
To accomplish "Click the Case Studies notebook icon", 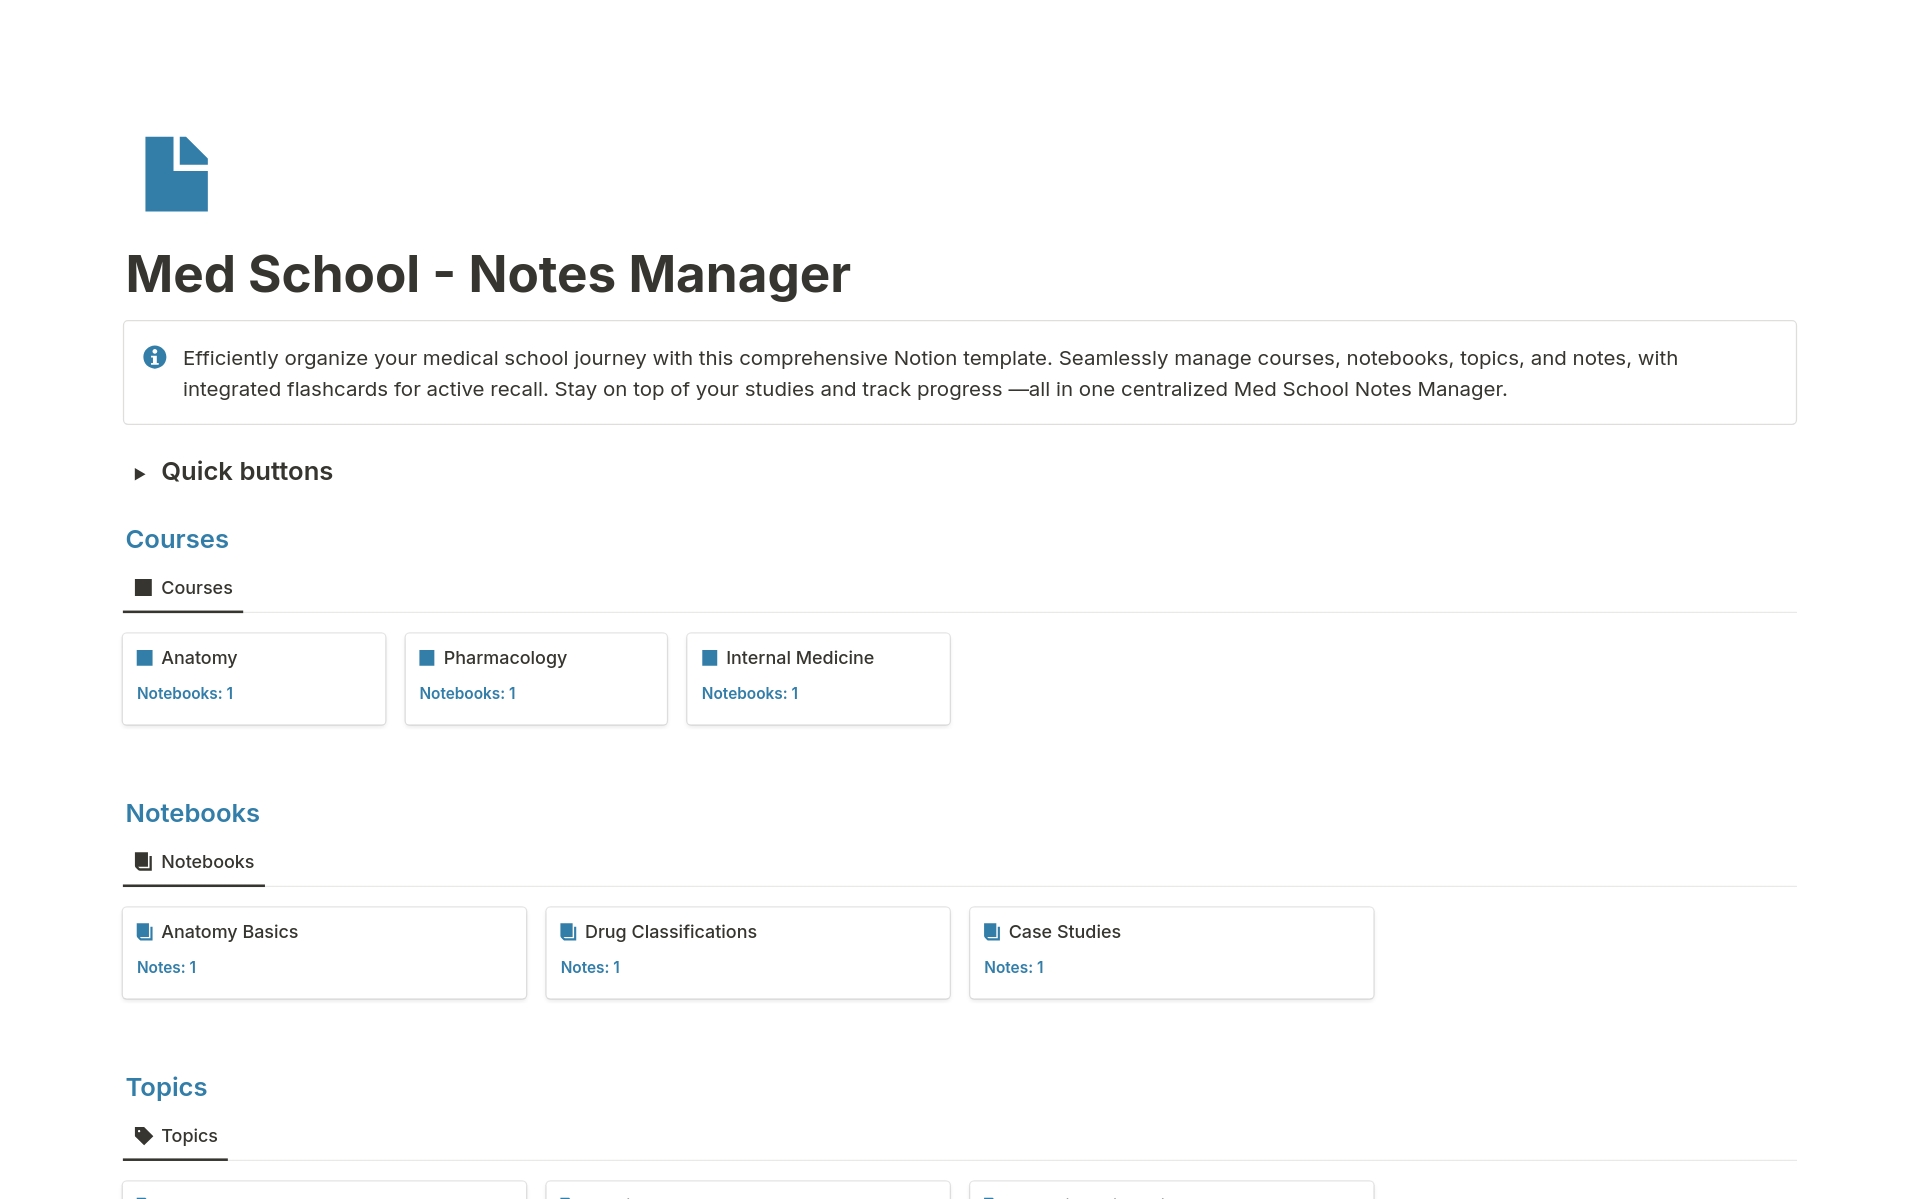I will (992, 931).
